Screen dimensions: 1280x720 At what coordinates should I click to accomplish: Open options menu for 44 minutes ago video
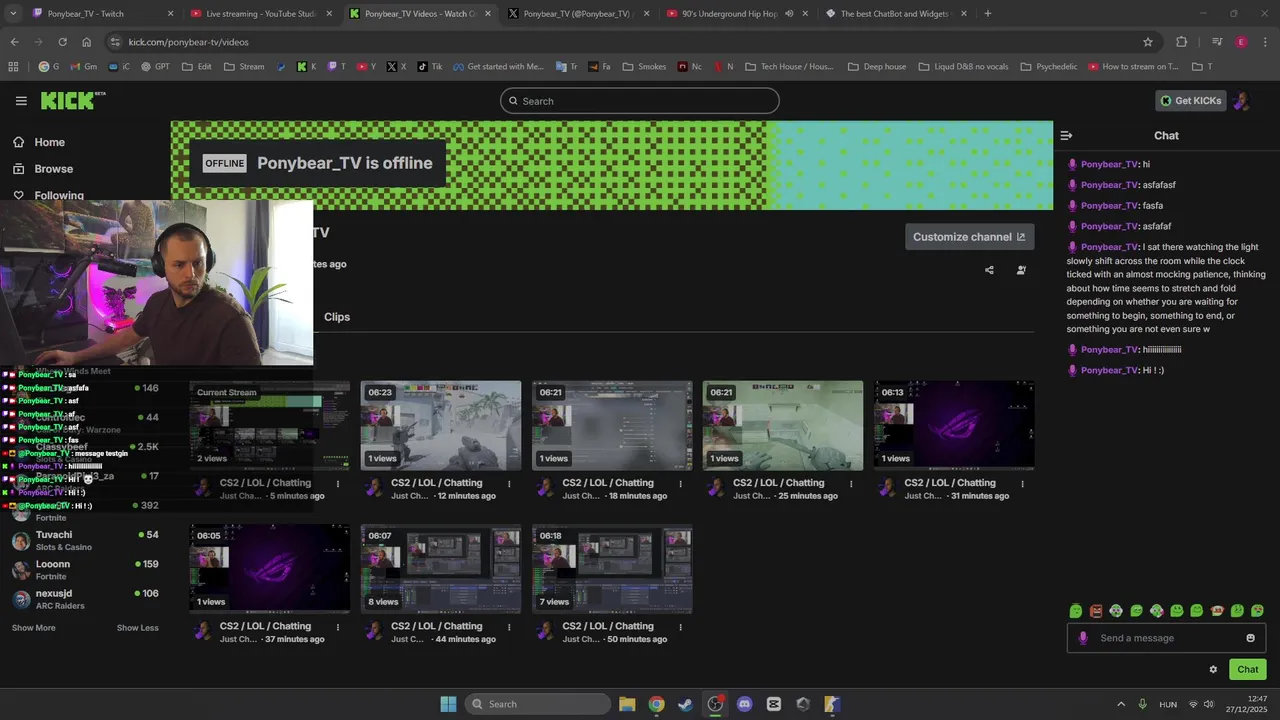[509, 627]
